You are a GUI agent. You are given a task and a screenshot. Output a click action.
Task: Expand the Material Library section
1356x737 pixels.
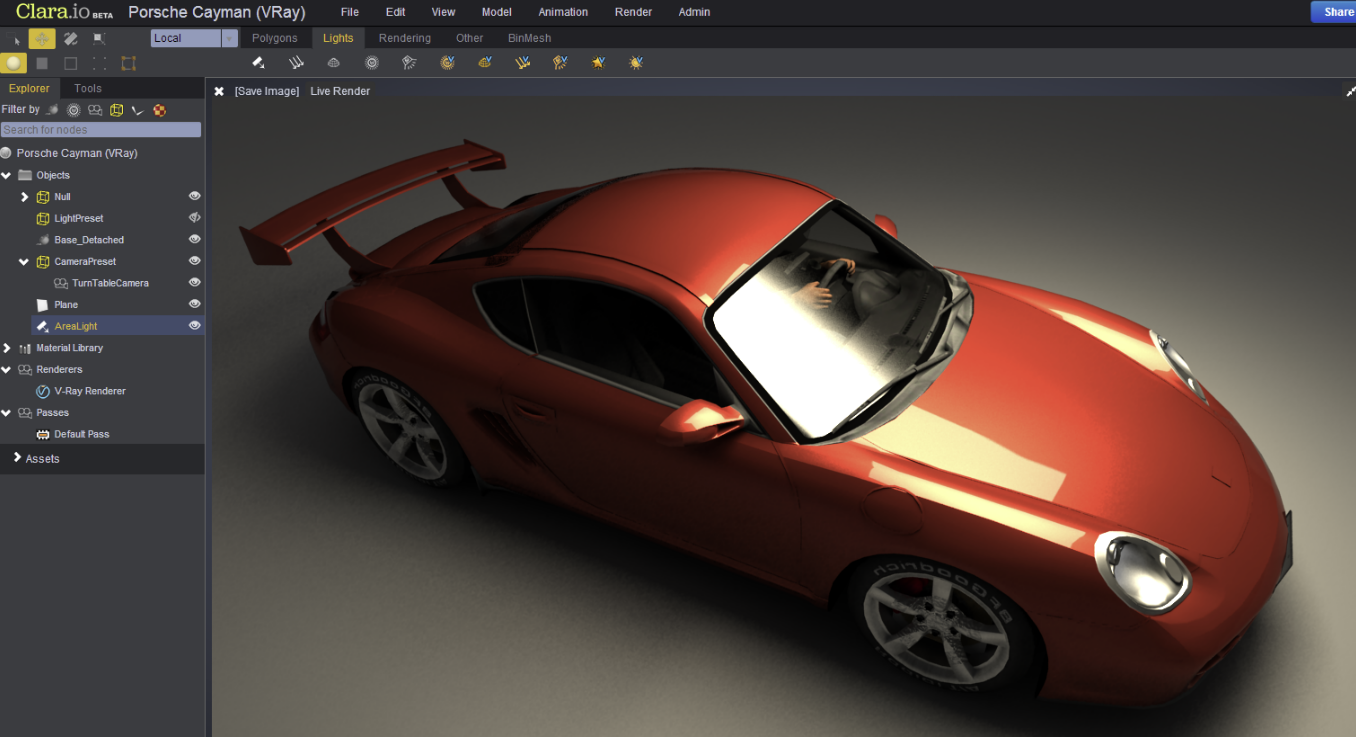pyautogui.click(x=7, y=348)
